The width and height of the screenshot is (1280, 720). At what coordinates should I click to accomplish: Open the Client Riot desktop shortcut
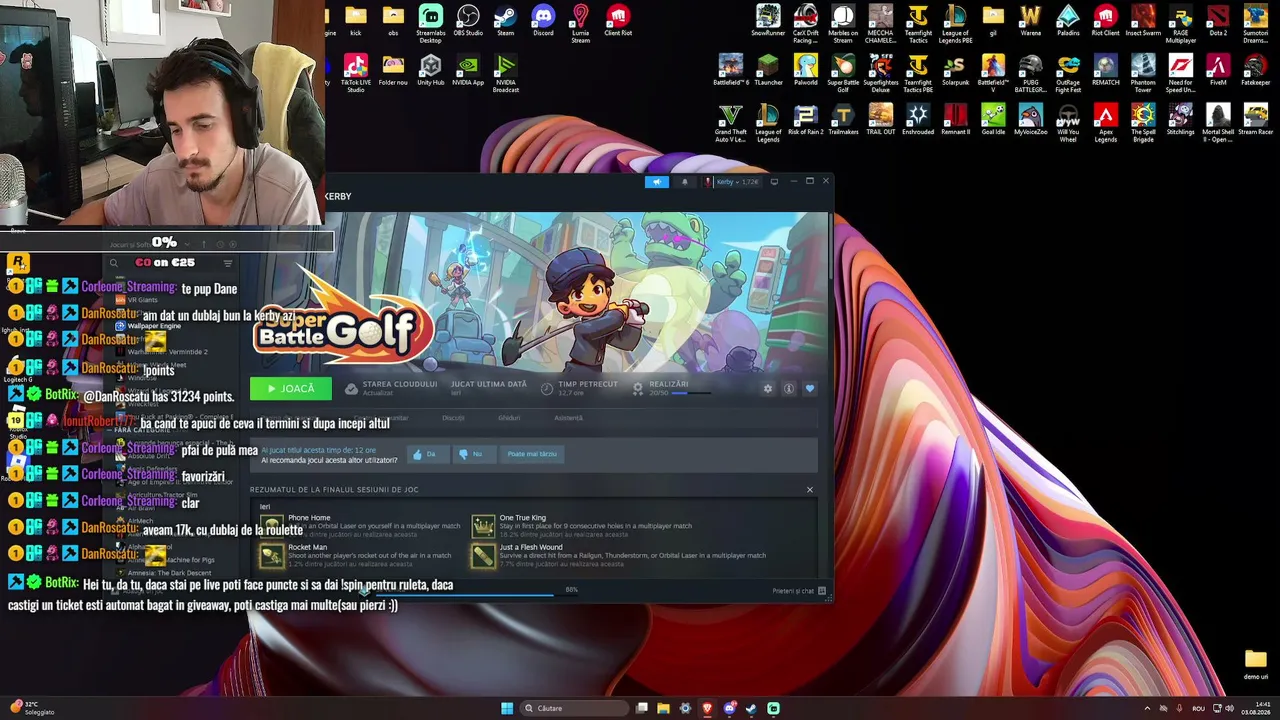pyautogui.click(x=618, y=20)
